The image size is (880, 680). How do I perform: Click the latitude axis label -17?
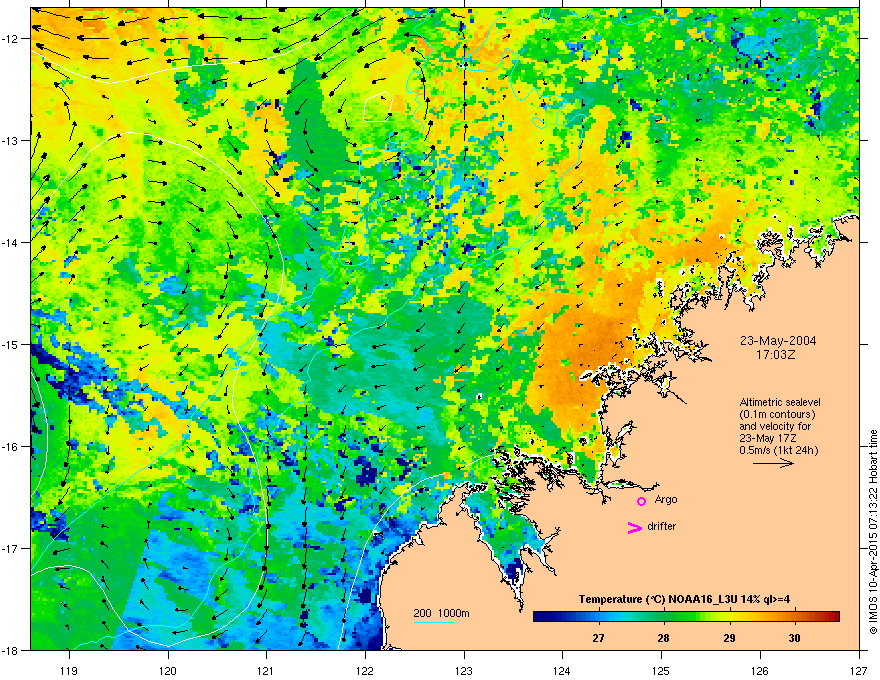tap(11, 548)
